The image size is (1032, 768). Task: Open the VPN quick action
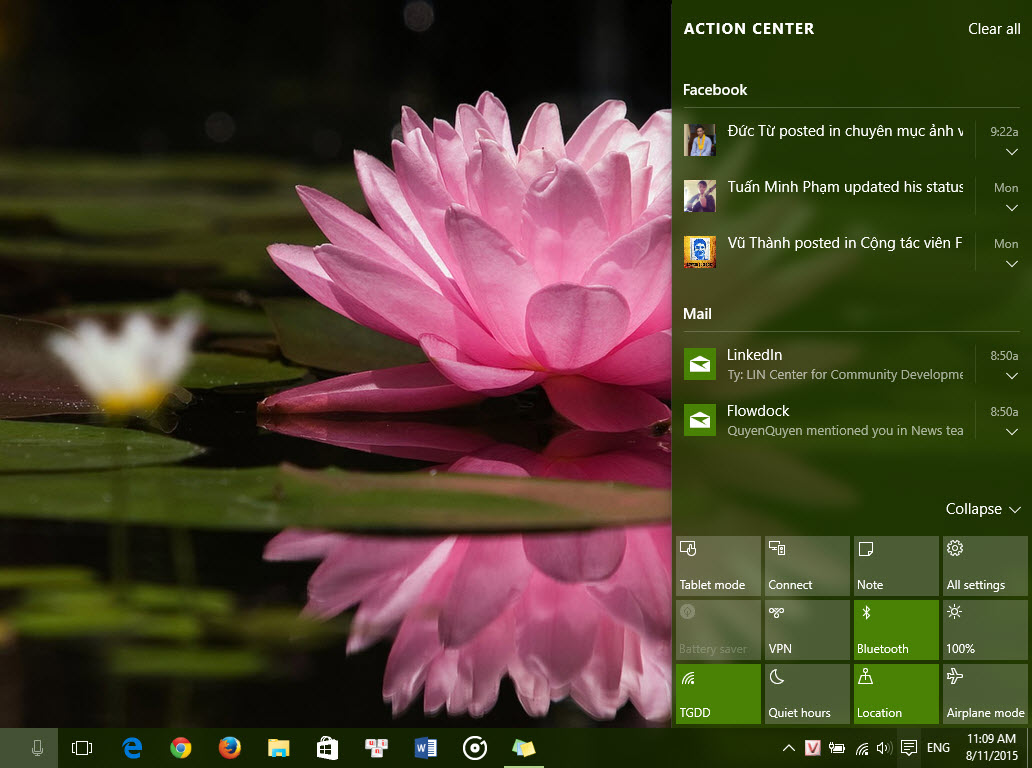click(x=806, y=629)
